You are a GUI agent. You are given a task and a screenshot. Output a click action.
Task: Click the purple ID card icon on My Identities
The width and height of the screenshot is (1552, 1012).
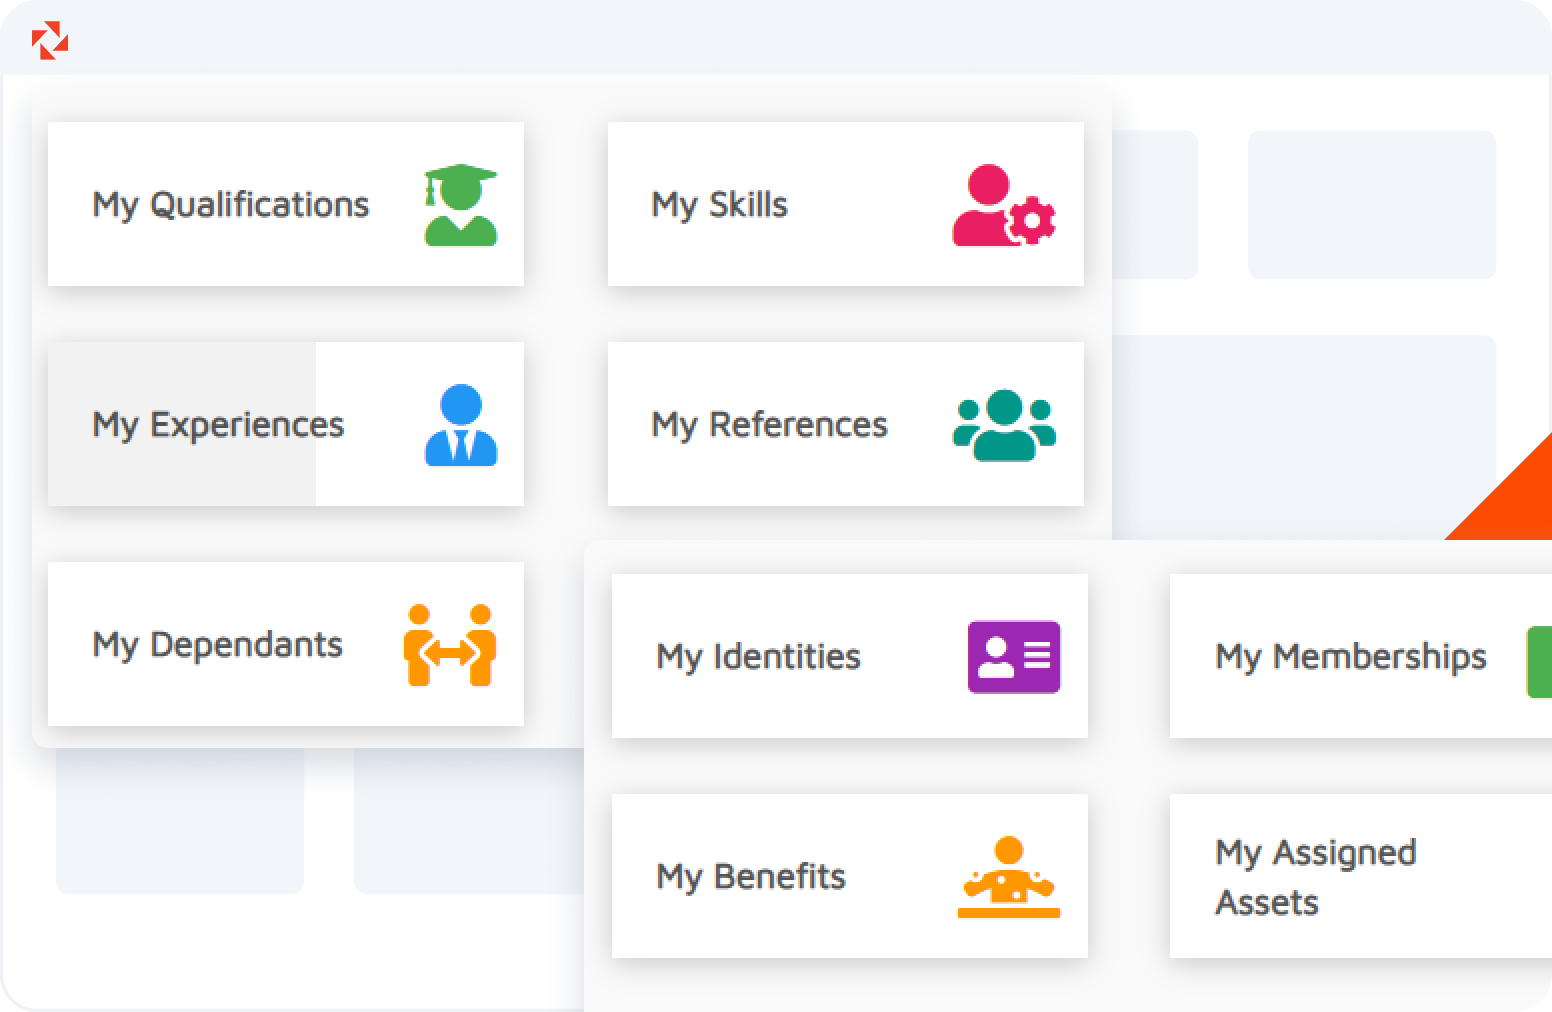[1013, 657]
